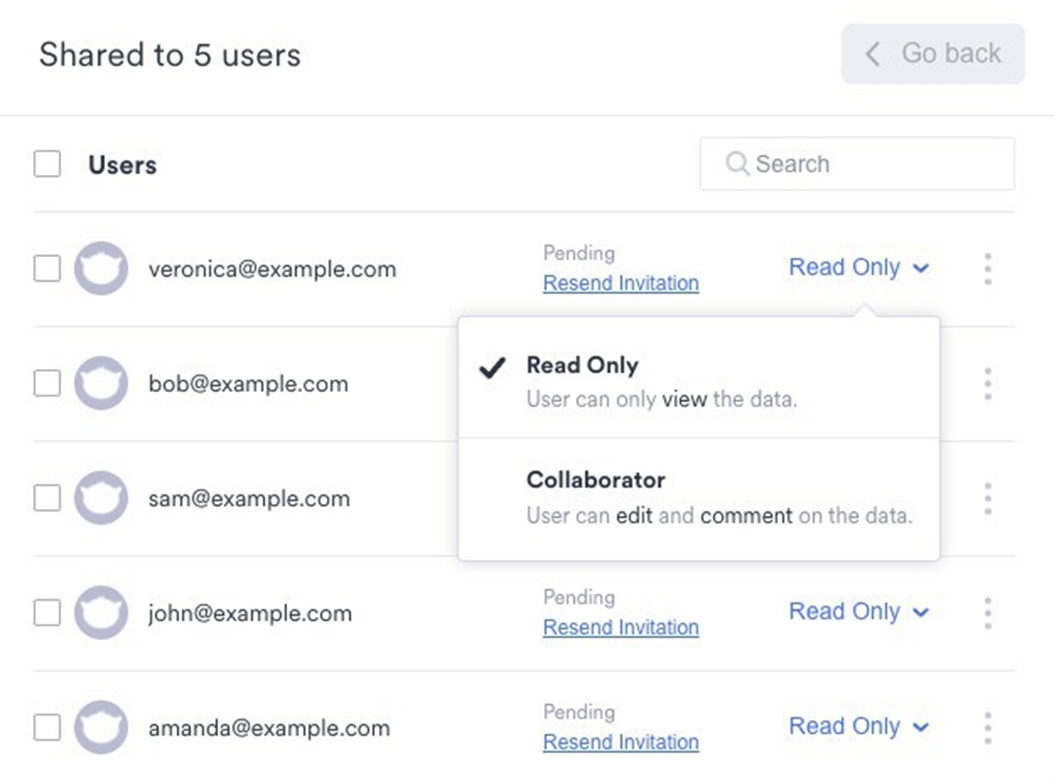Open the three-dot menu for john@example.com
Image resolution: width=1054 pixels, height=783 pixels.
pyautogui.click(x=987, y=613)
